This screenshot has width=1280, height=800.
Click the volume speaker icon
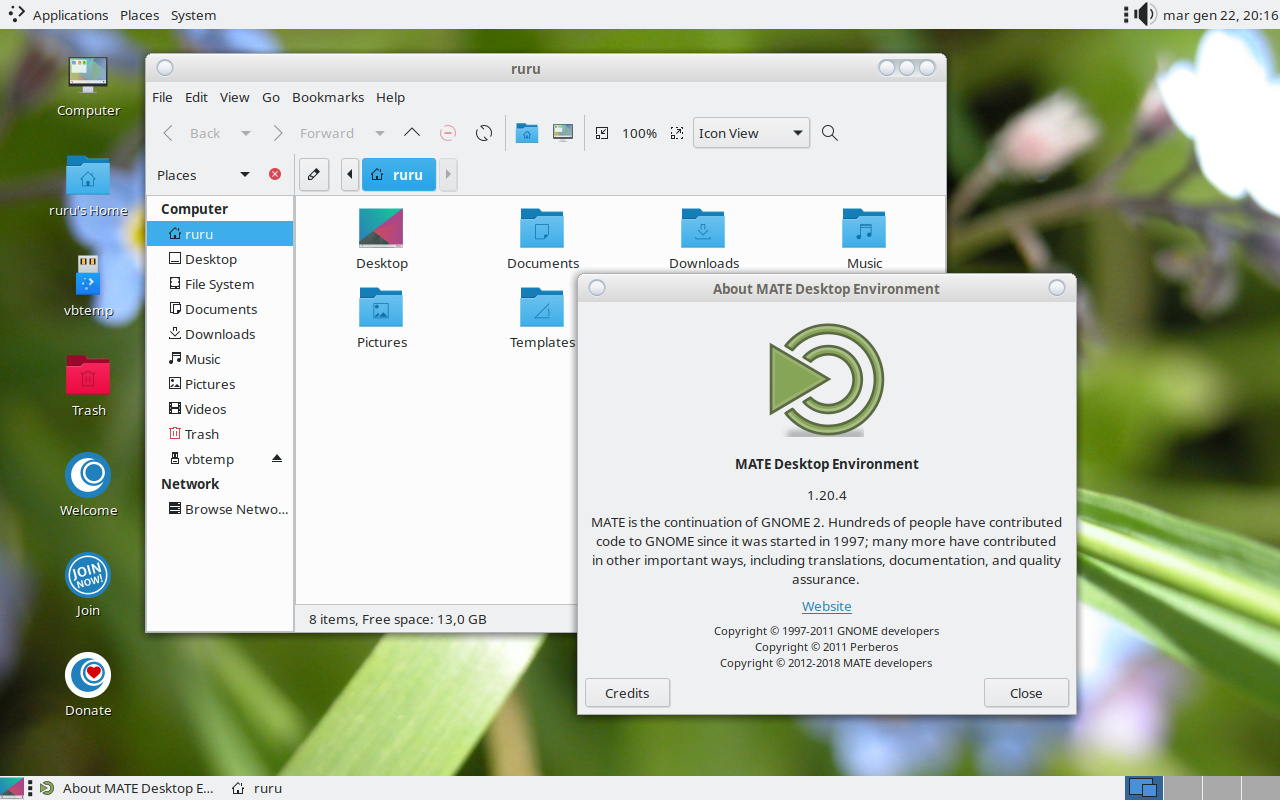tap(1145, 14)
